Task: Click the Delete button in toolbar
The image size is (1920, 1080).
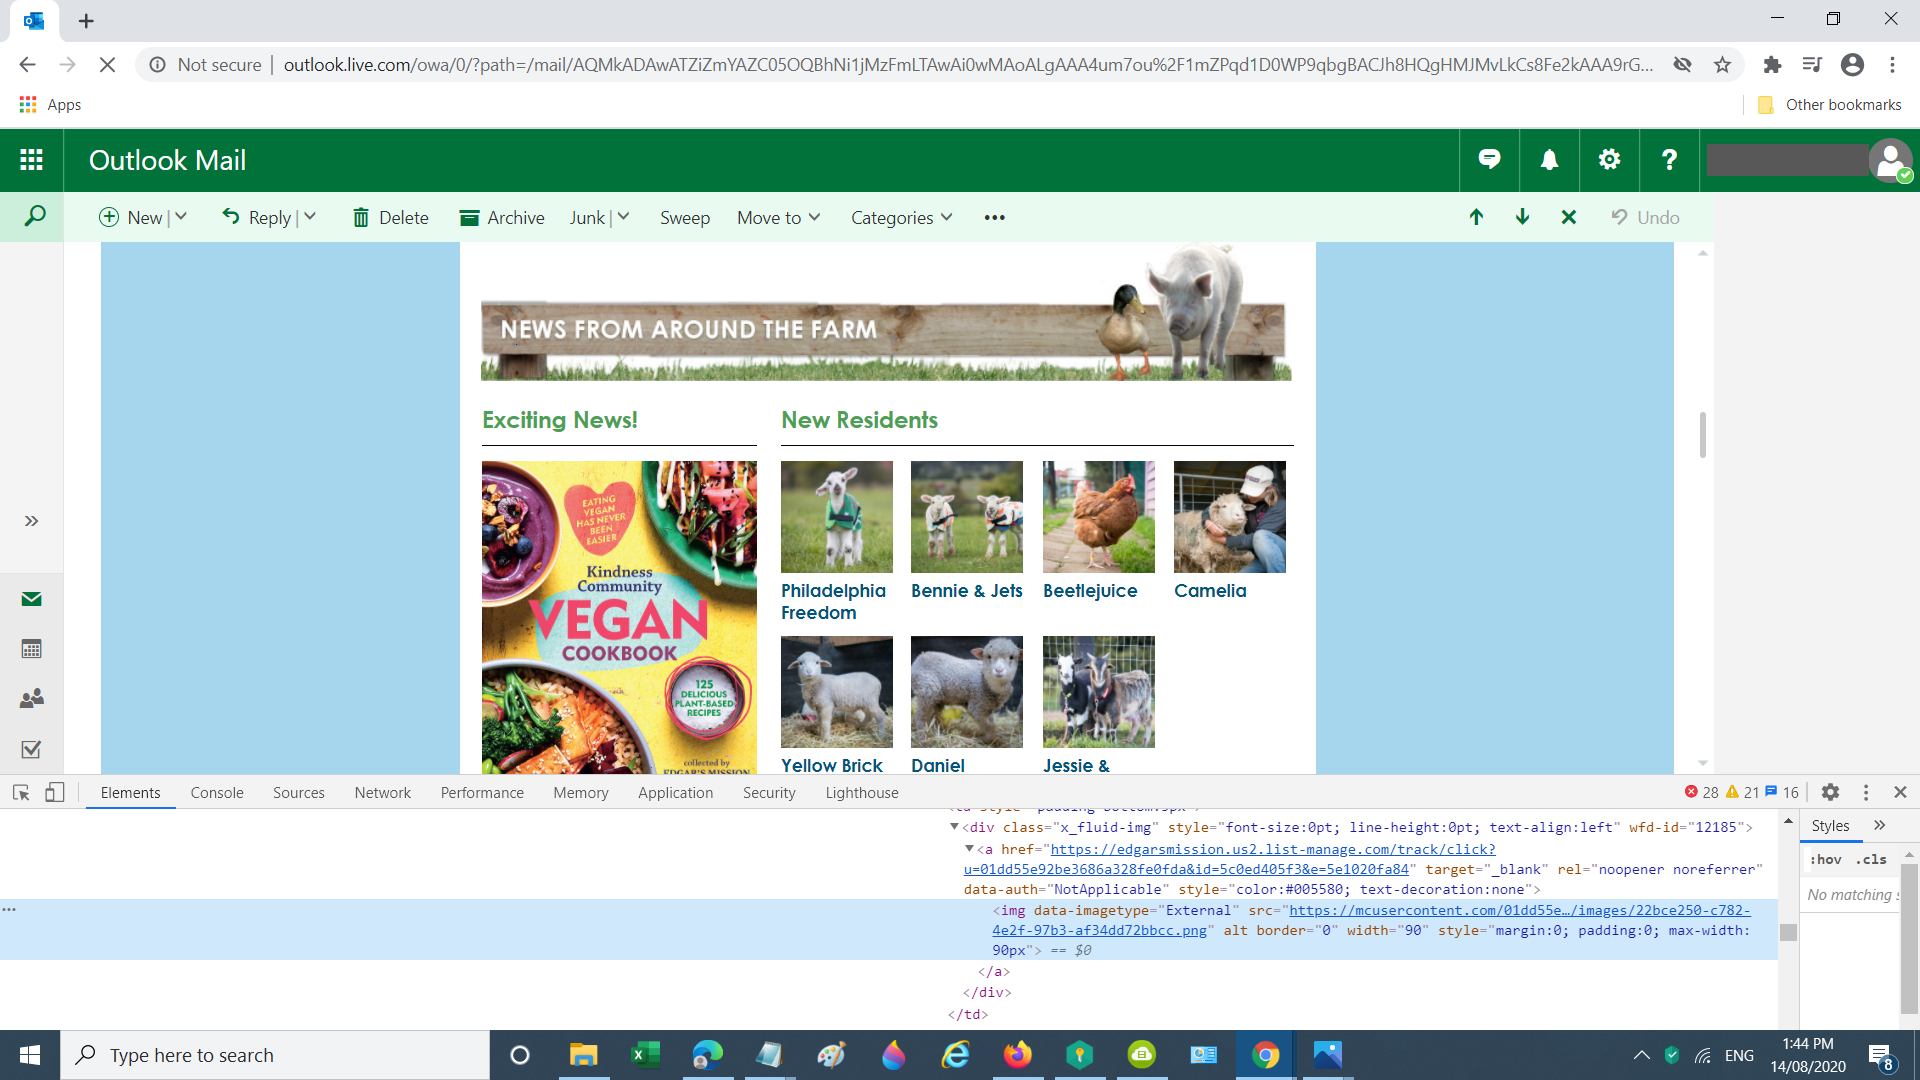Action: pyautogui.click(x=390, y=217)
